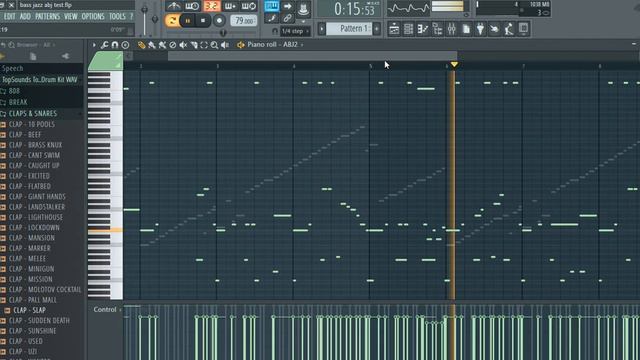640x360 pixels.
Task: Click the top hat multilink icon
Action: coord(303,8)
